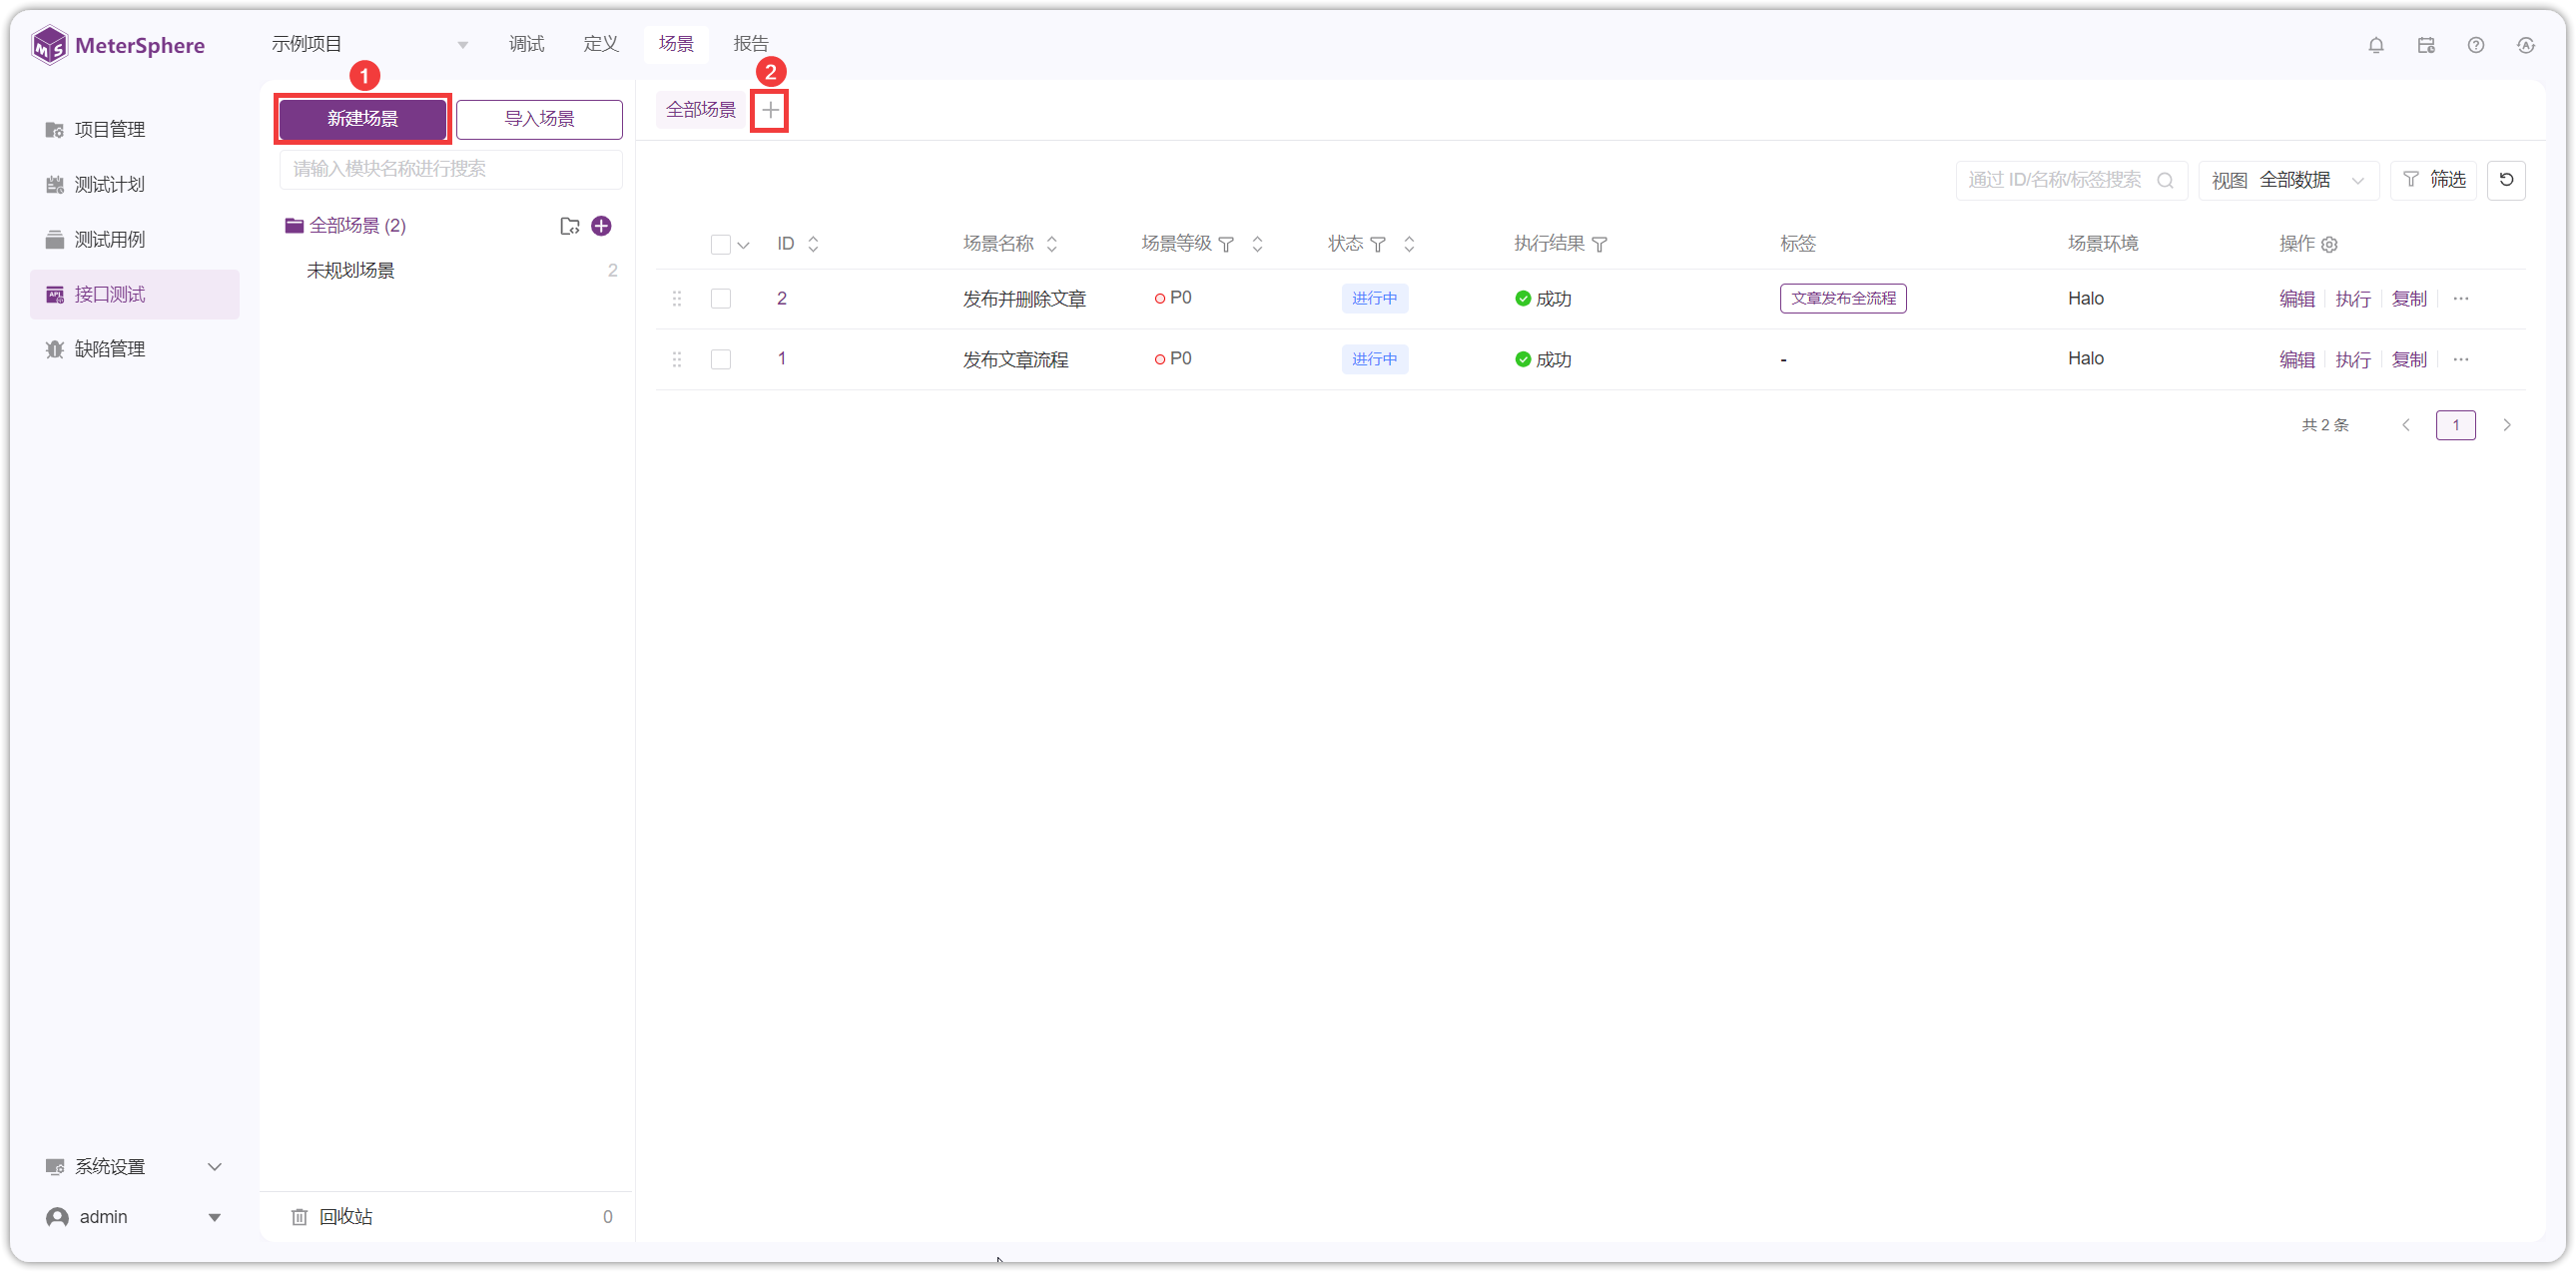The image size is (2576, 1272).
Task: Open table column settings gear icon
Action: tap(2329, 244)
